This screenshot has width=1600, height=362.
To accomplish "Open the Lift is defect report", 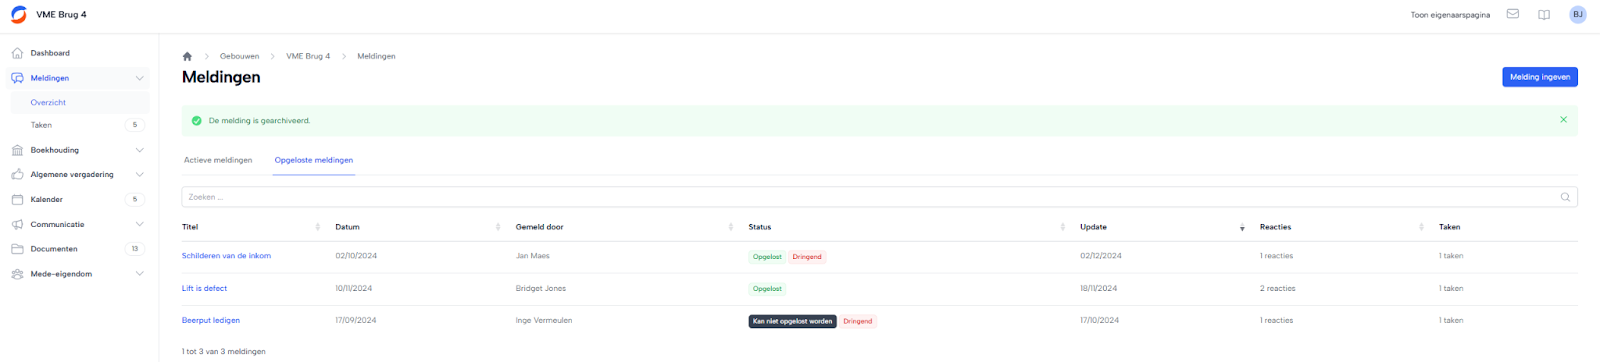I will point(204,288).
